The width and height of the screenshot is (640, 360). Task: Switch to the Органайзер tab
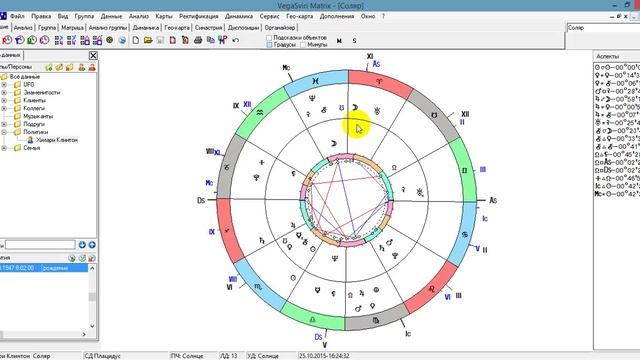pos(280,28)
